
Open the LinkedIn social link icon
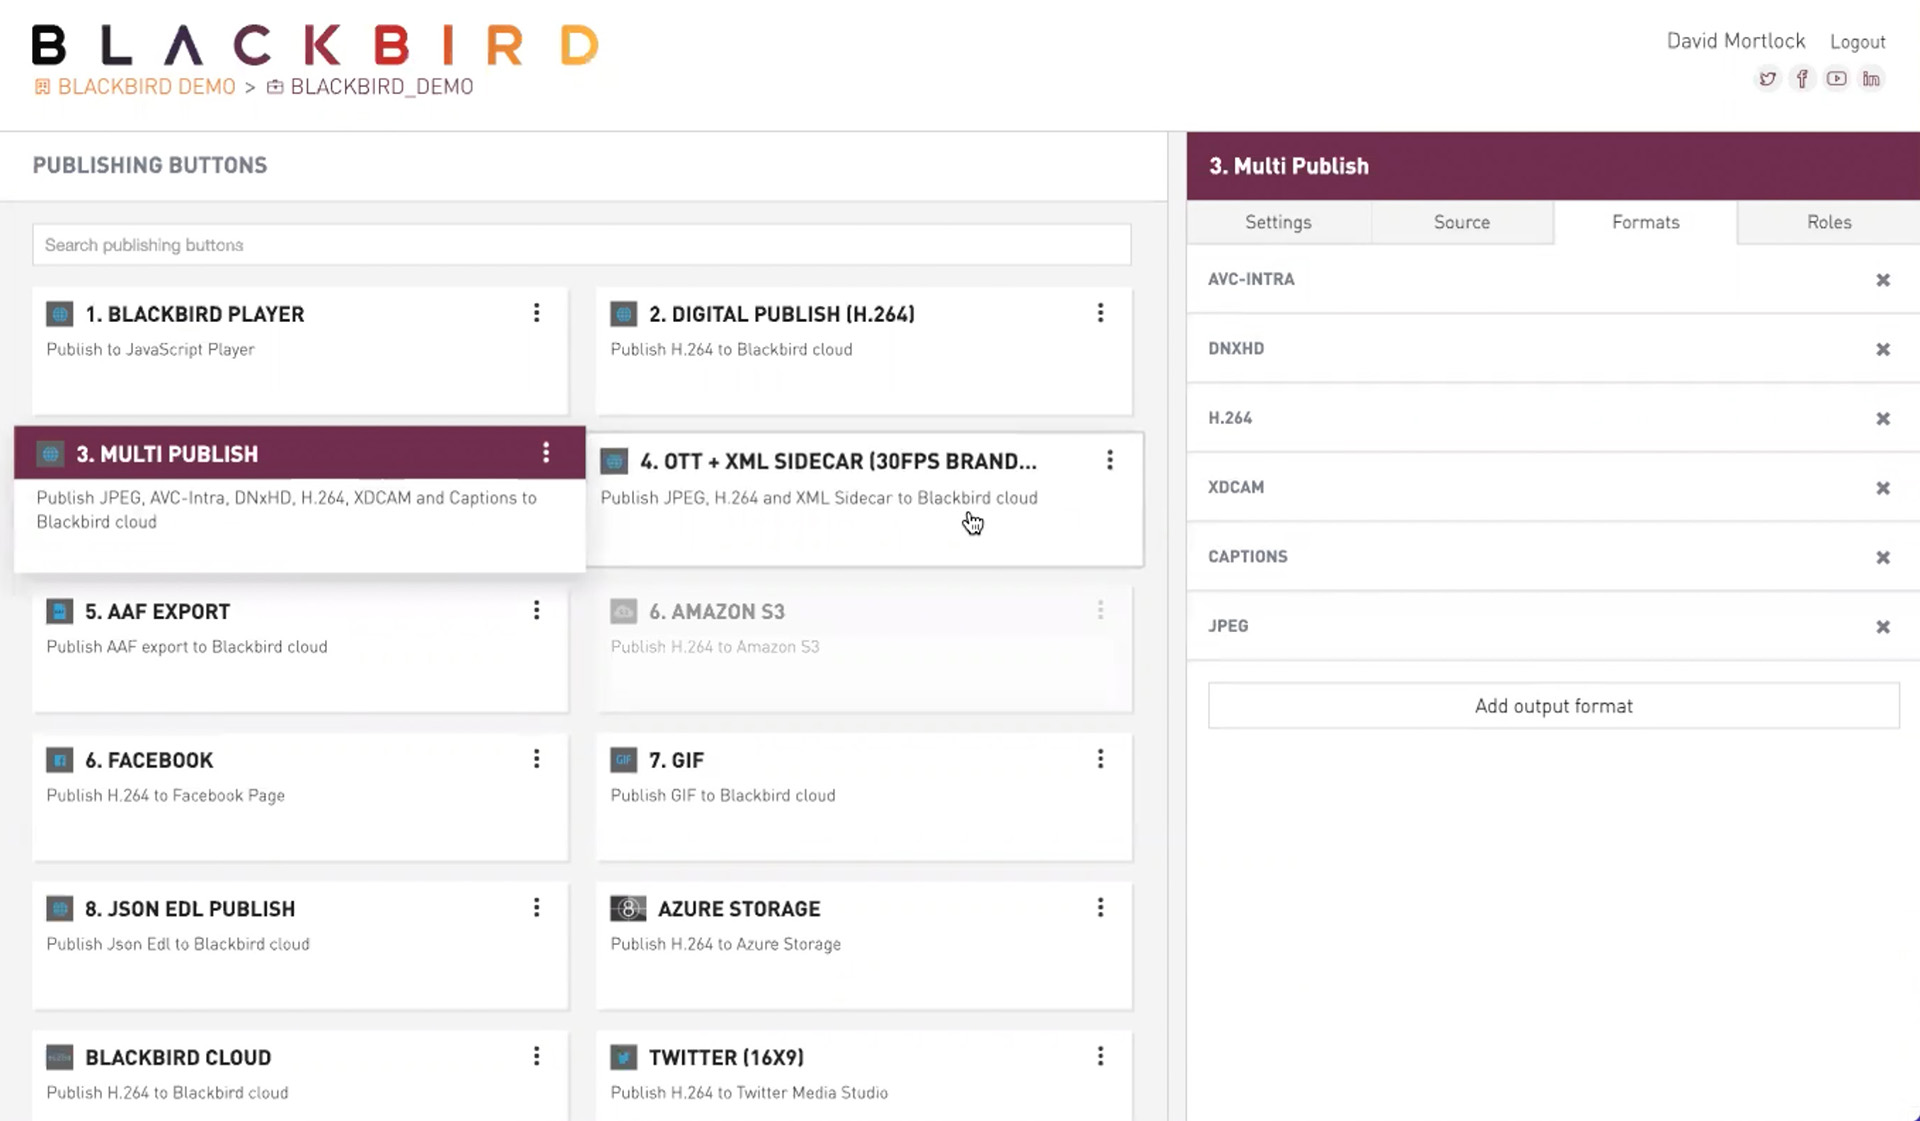pos(1871,79)
